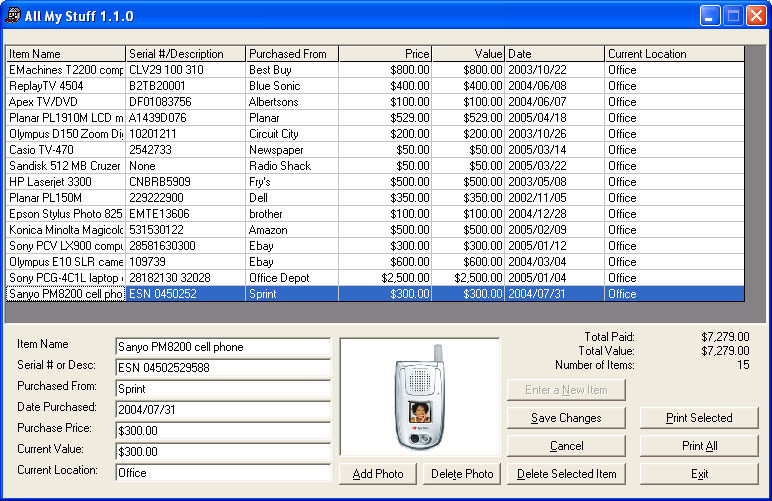The image size is (772, 501).
Task: Click the Print All button
Action: click(699, 446)
